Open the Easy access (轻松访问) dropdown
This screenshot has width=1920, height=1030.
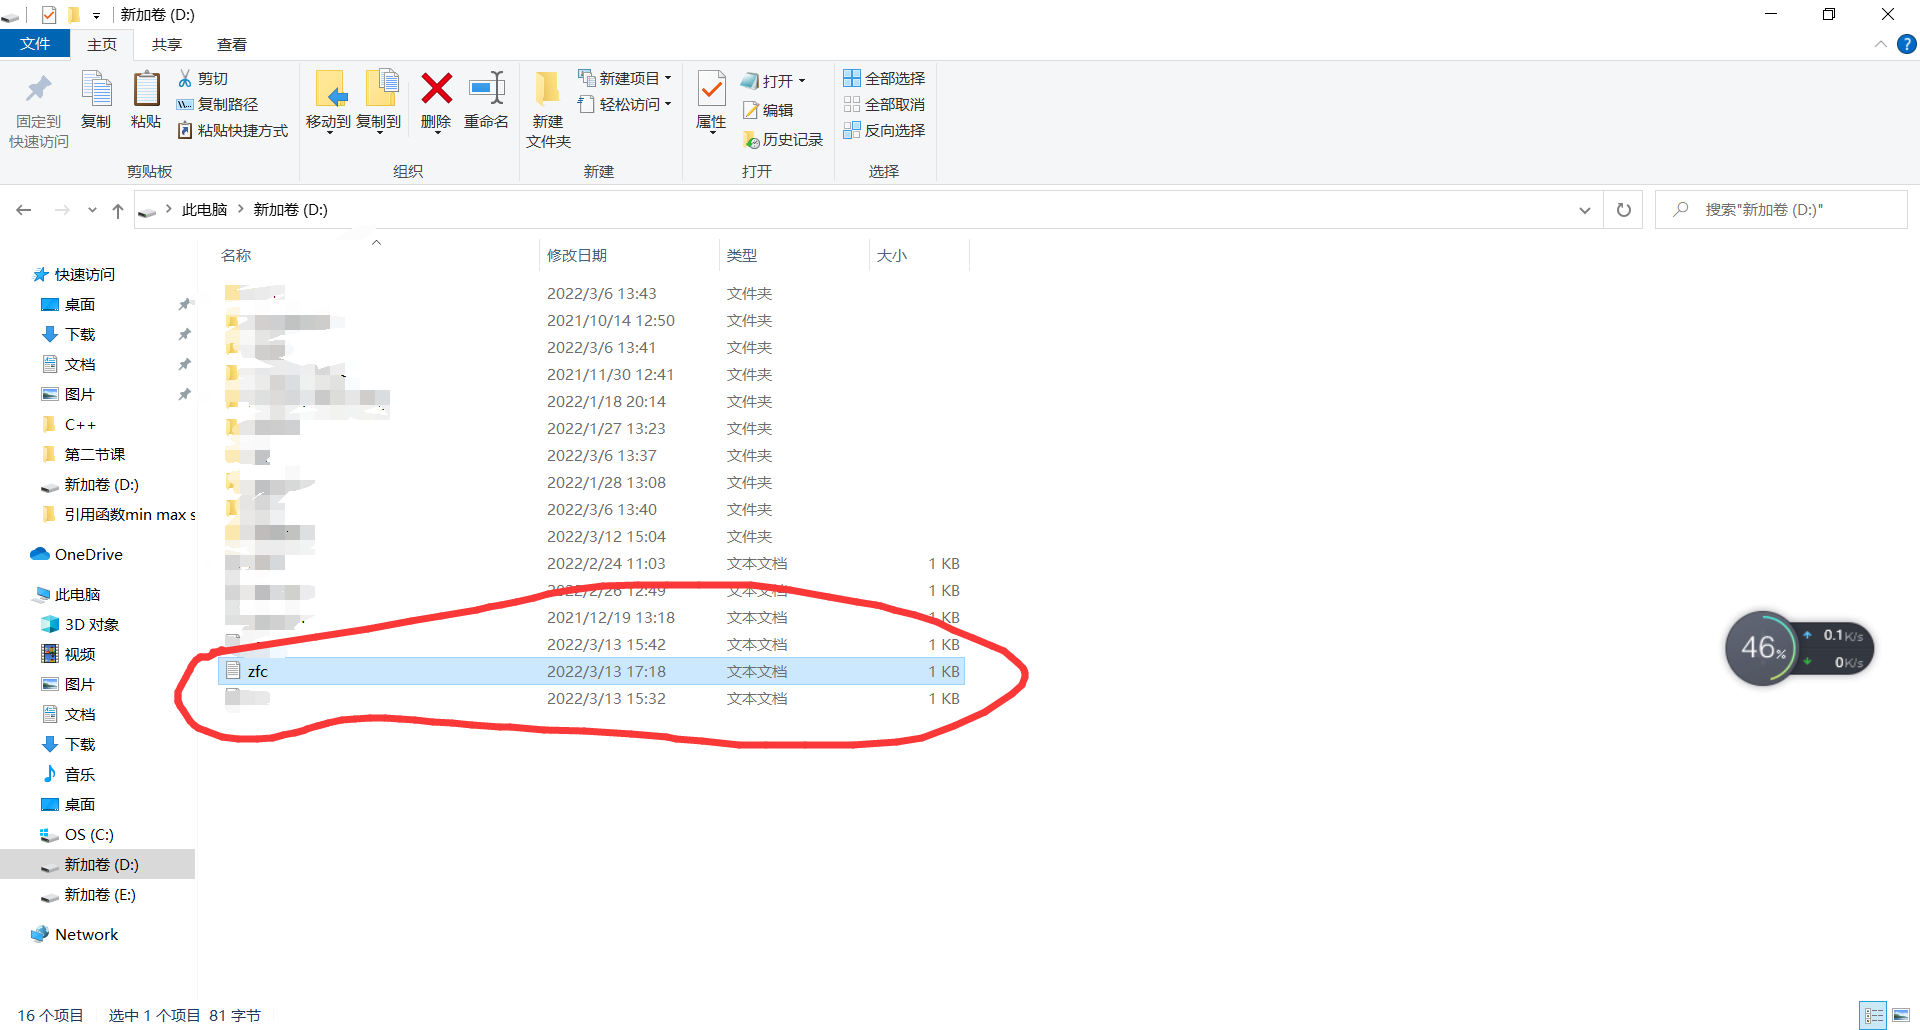[x=624, y=104]
